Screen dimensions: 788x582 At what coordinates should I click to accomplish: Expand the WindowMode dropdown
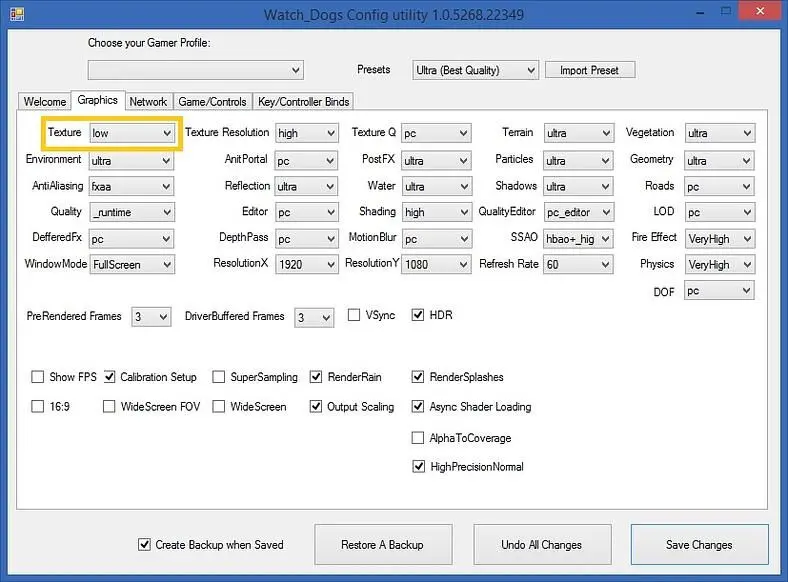pyautogui.click(x=132, y=264)
